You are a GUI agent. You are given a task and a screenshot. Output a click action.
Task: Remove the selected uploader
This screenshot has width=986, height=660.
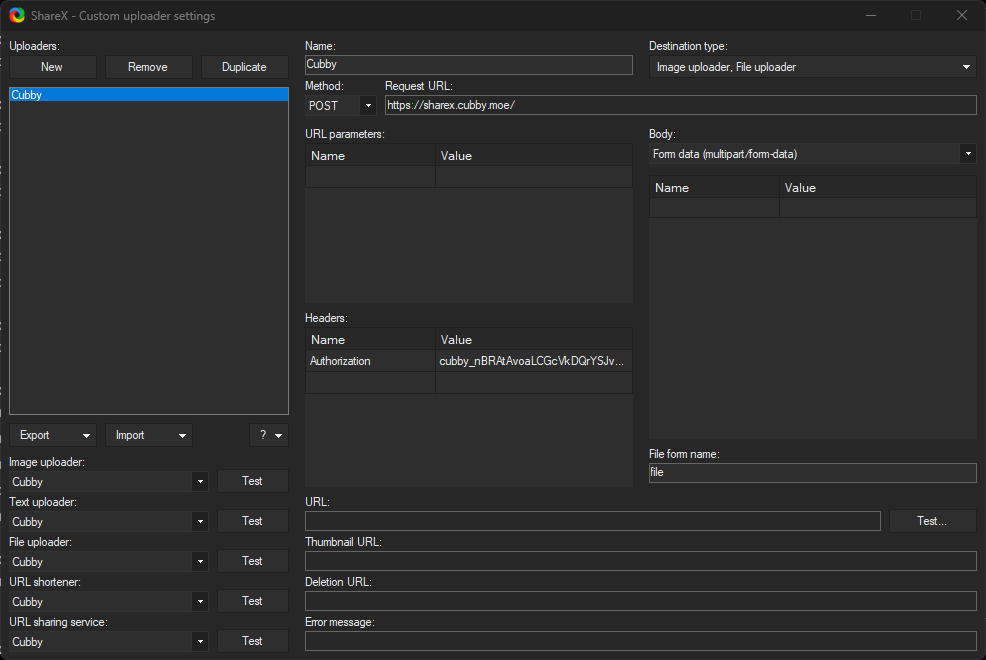[148, 67]
